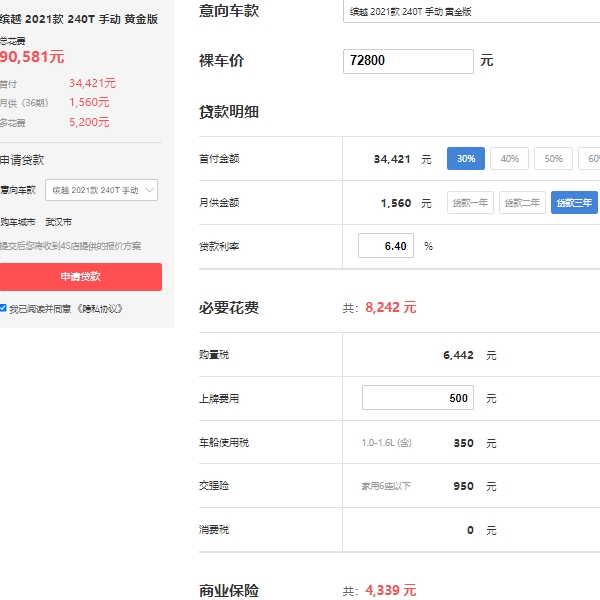Viewport: 600px width, 600px height.
Task: Open the 交强险 家用6座以下 option
Action: point(386,487)
